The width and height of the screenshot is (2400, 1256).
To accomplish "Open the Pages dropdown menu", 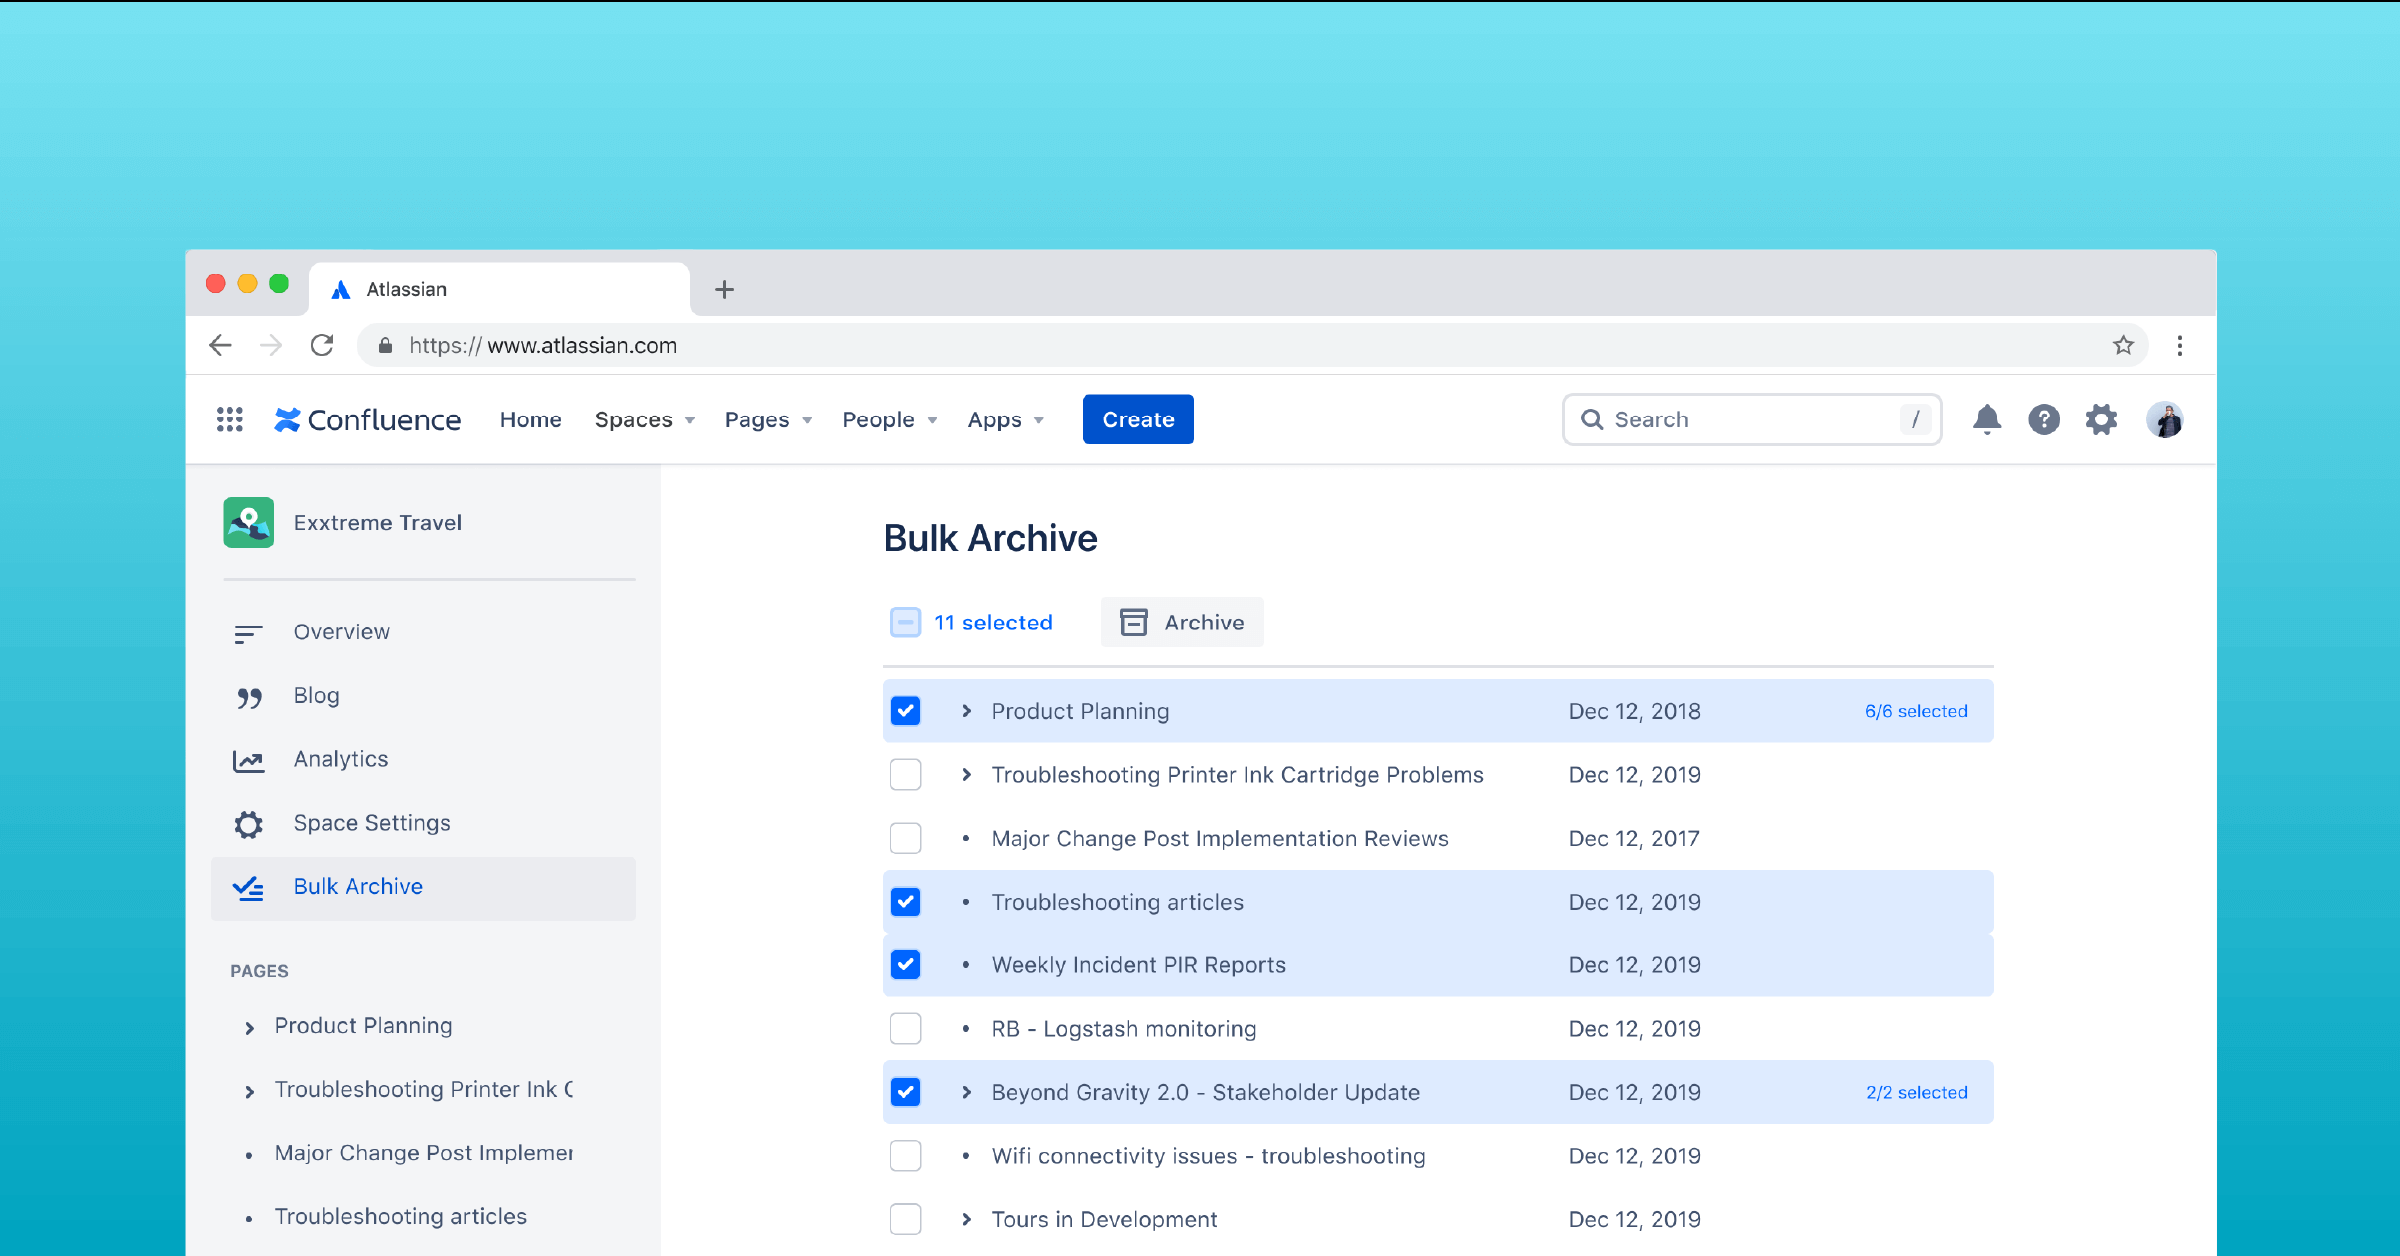I will [x=768, y=420].
